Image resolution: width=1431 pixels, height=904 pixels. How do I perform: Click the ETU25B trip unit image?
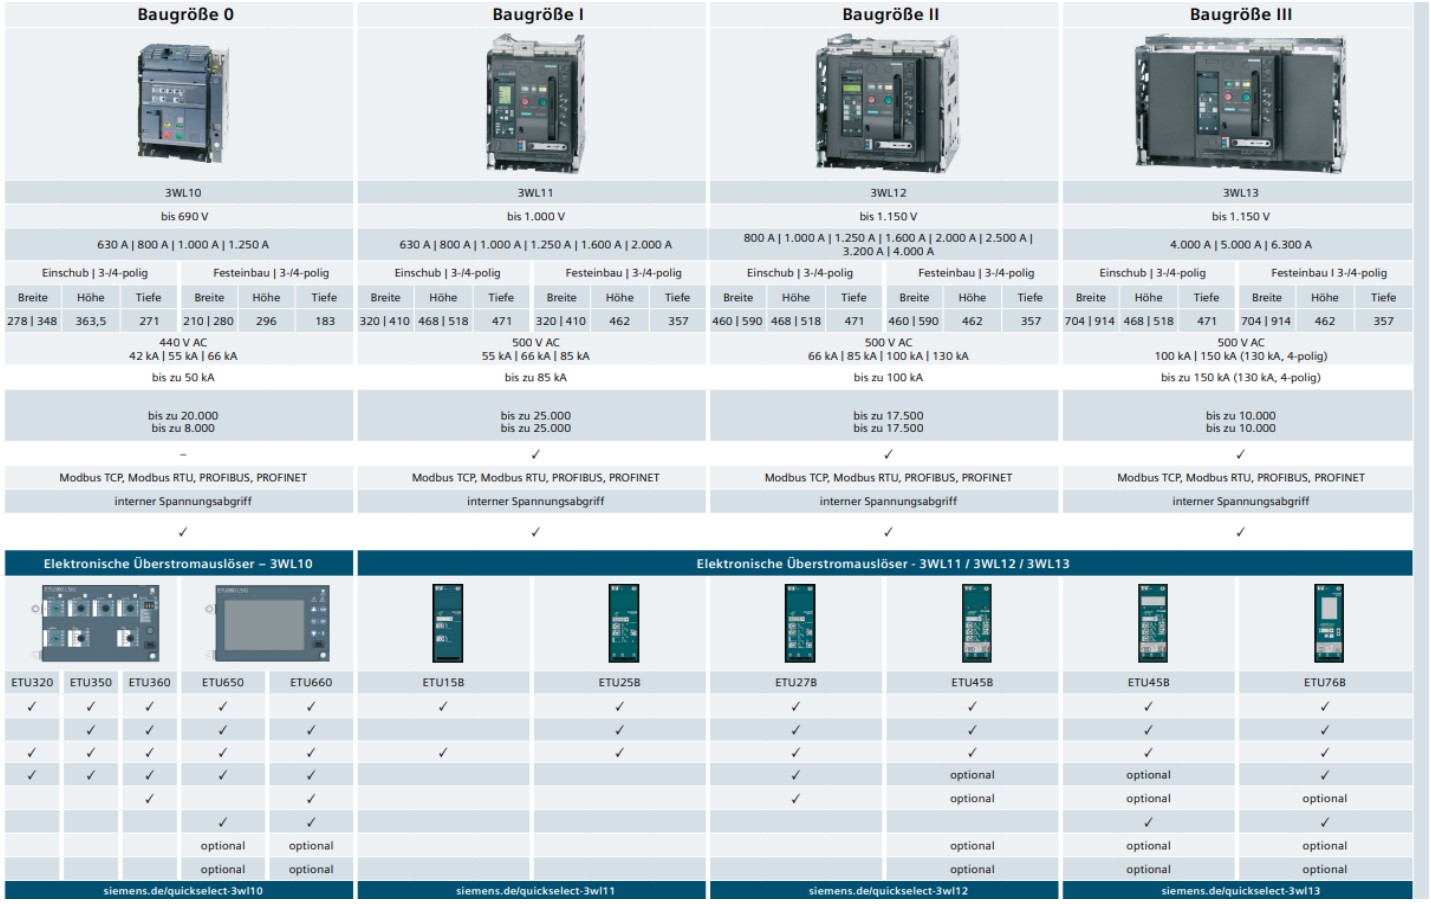pos(623,624)
